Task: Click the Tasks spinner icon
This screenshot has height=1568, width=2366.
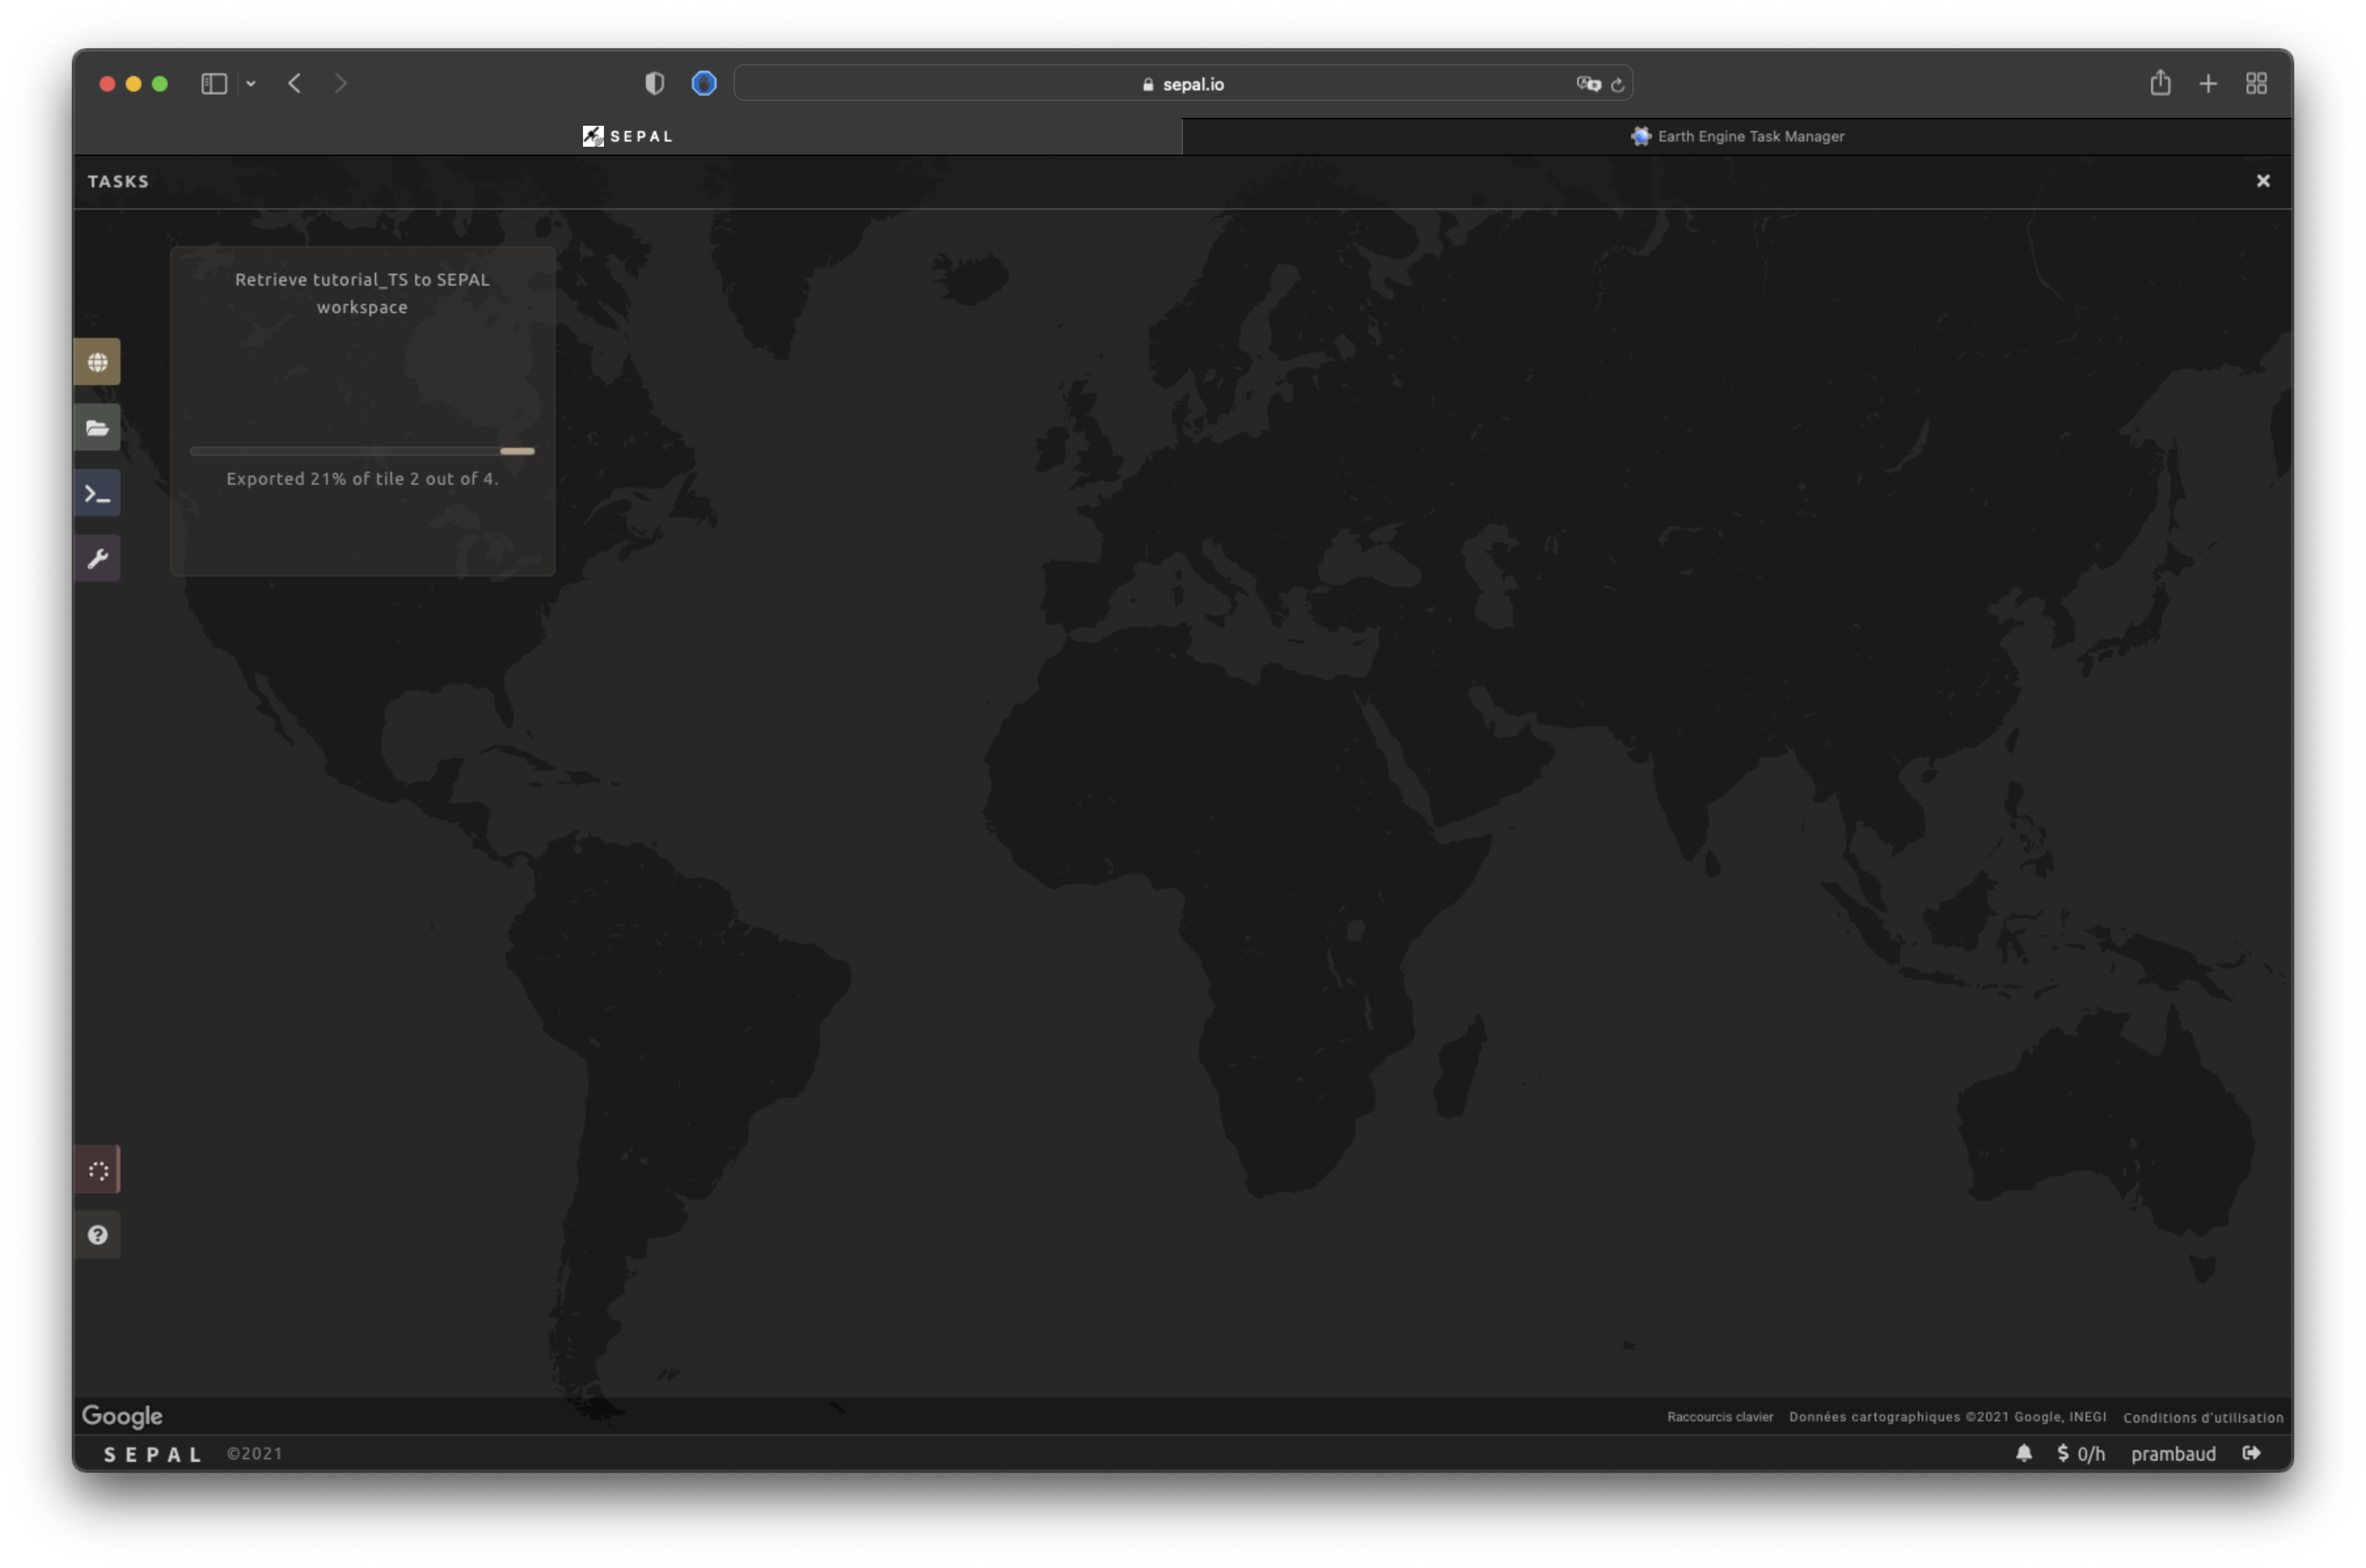Action: tap(97, 1170)
